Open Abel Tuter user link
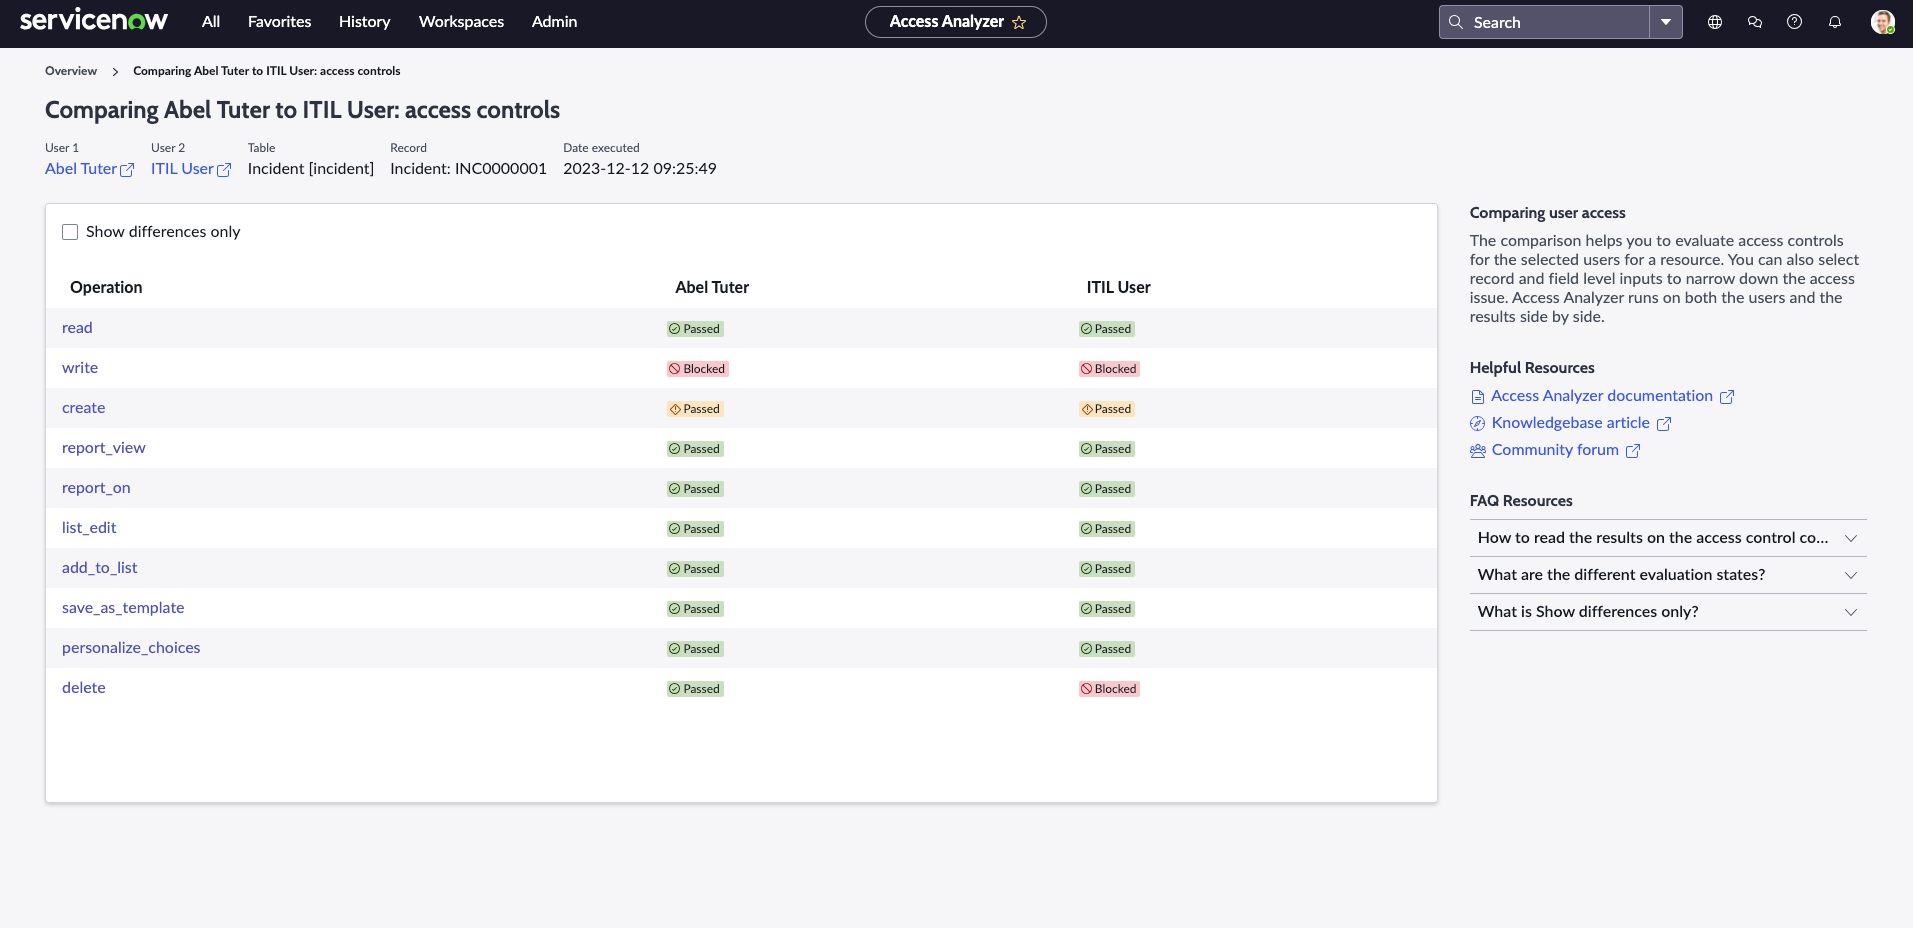This screenshot has height=928, width=1913. [81, 169]
